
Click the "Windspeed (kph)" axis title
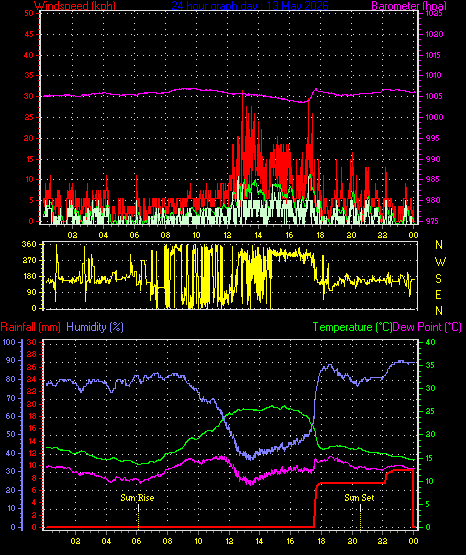point(75,6)
